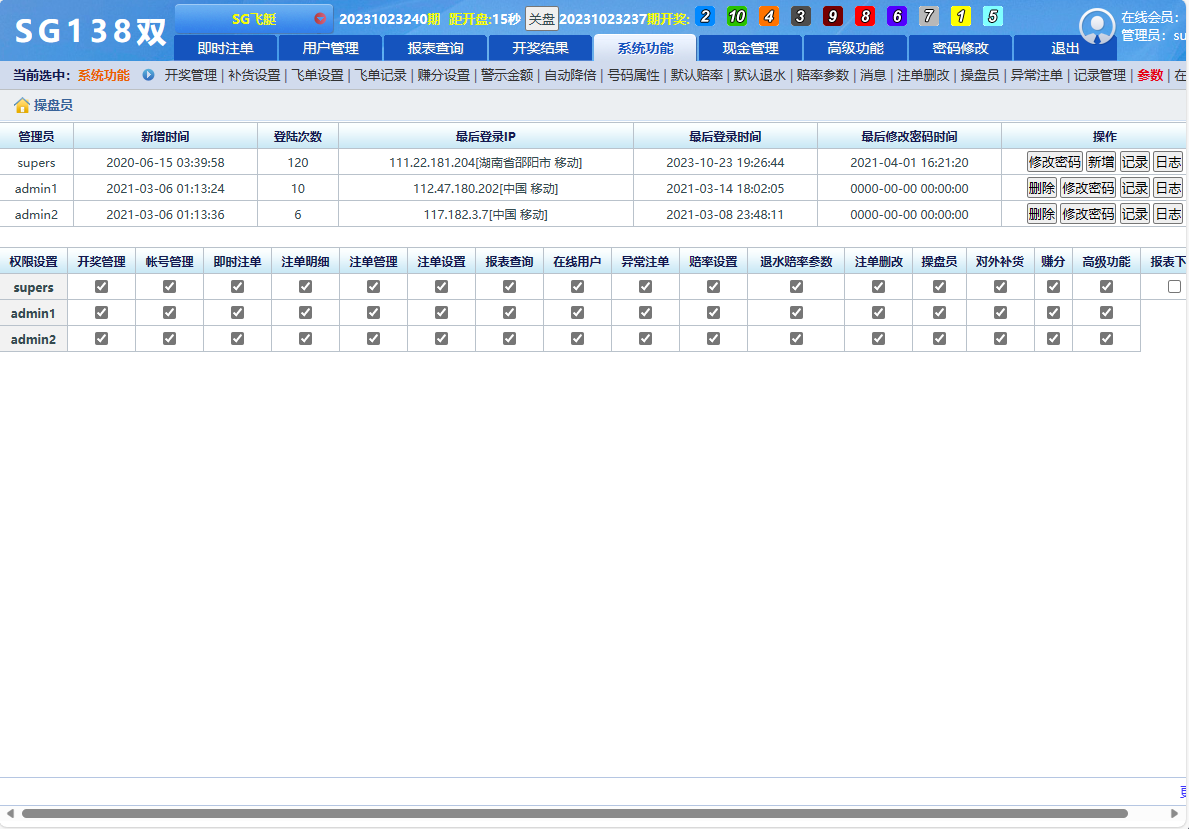Image resolution: width=1189 pixels, height=829 pixels.
Task: Toggle admin1 赔率设置 checkbox
Action: (x=714, y=312)
